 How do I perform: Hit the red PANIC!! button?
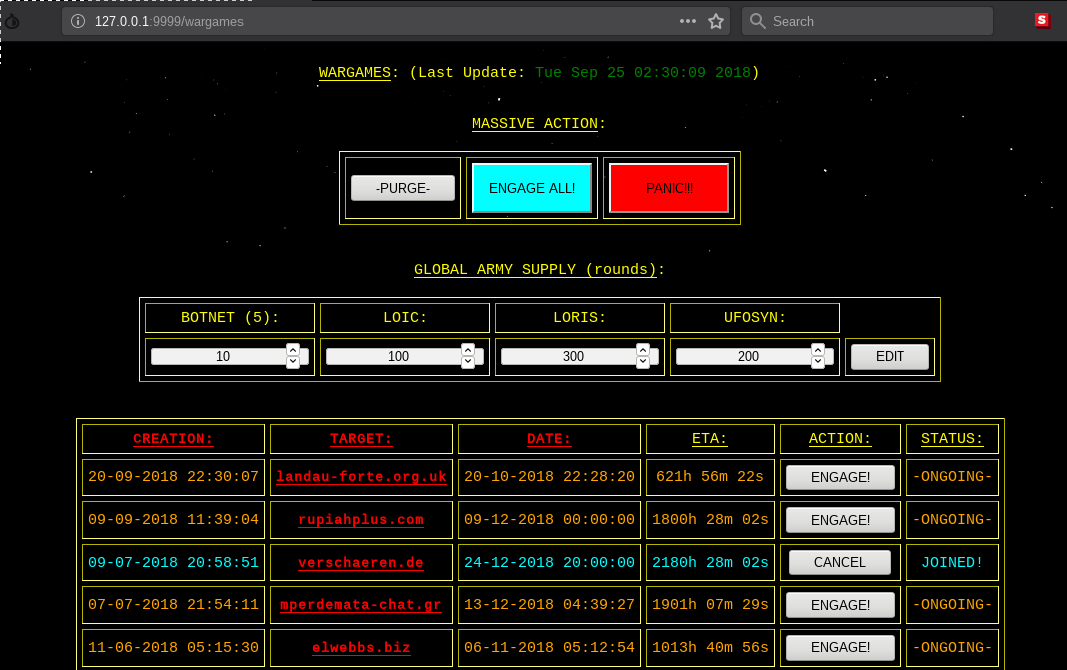668,188
